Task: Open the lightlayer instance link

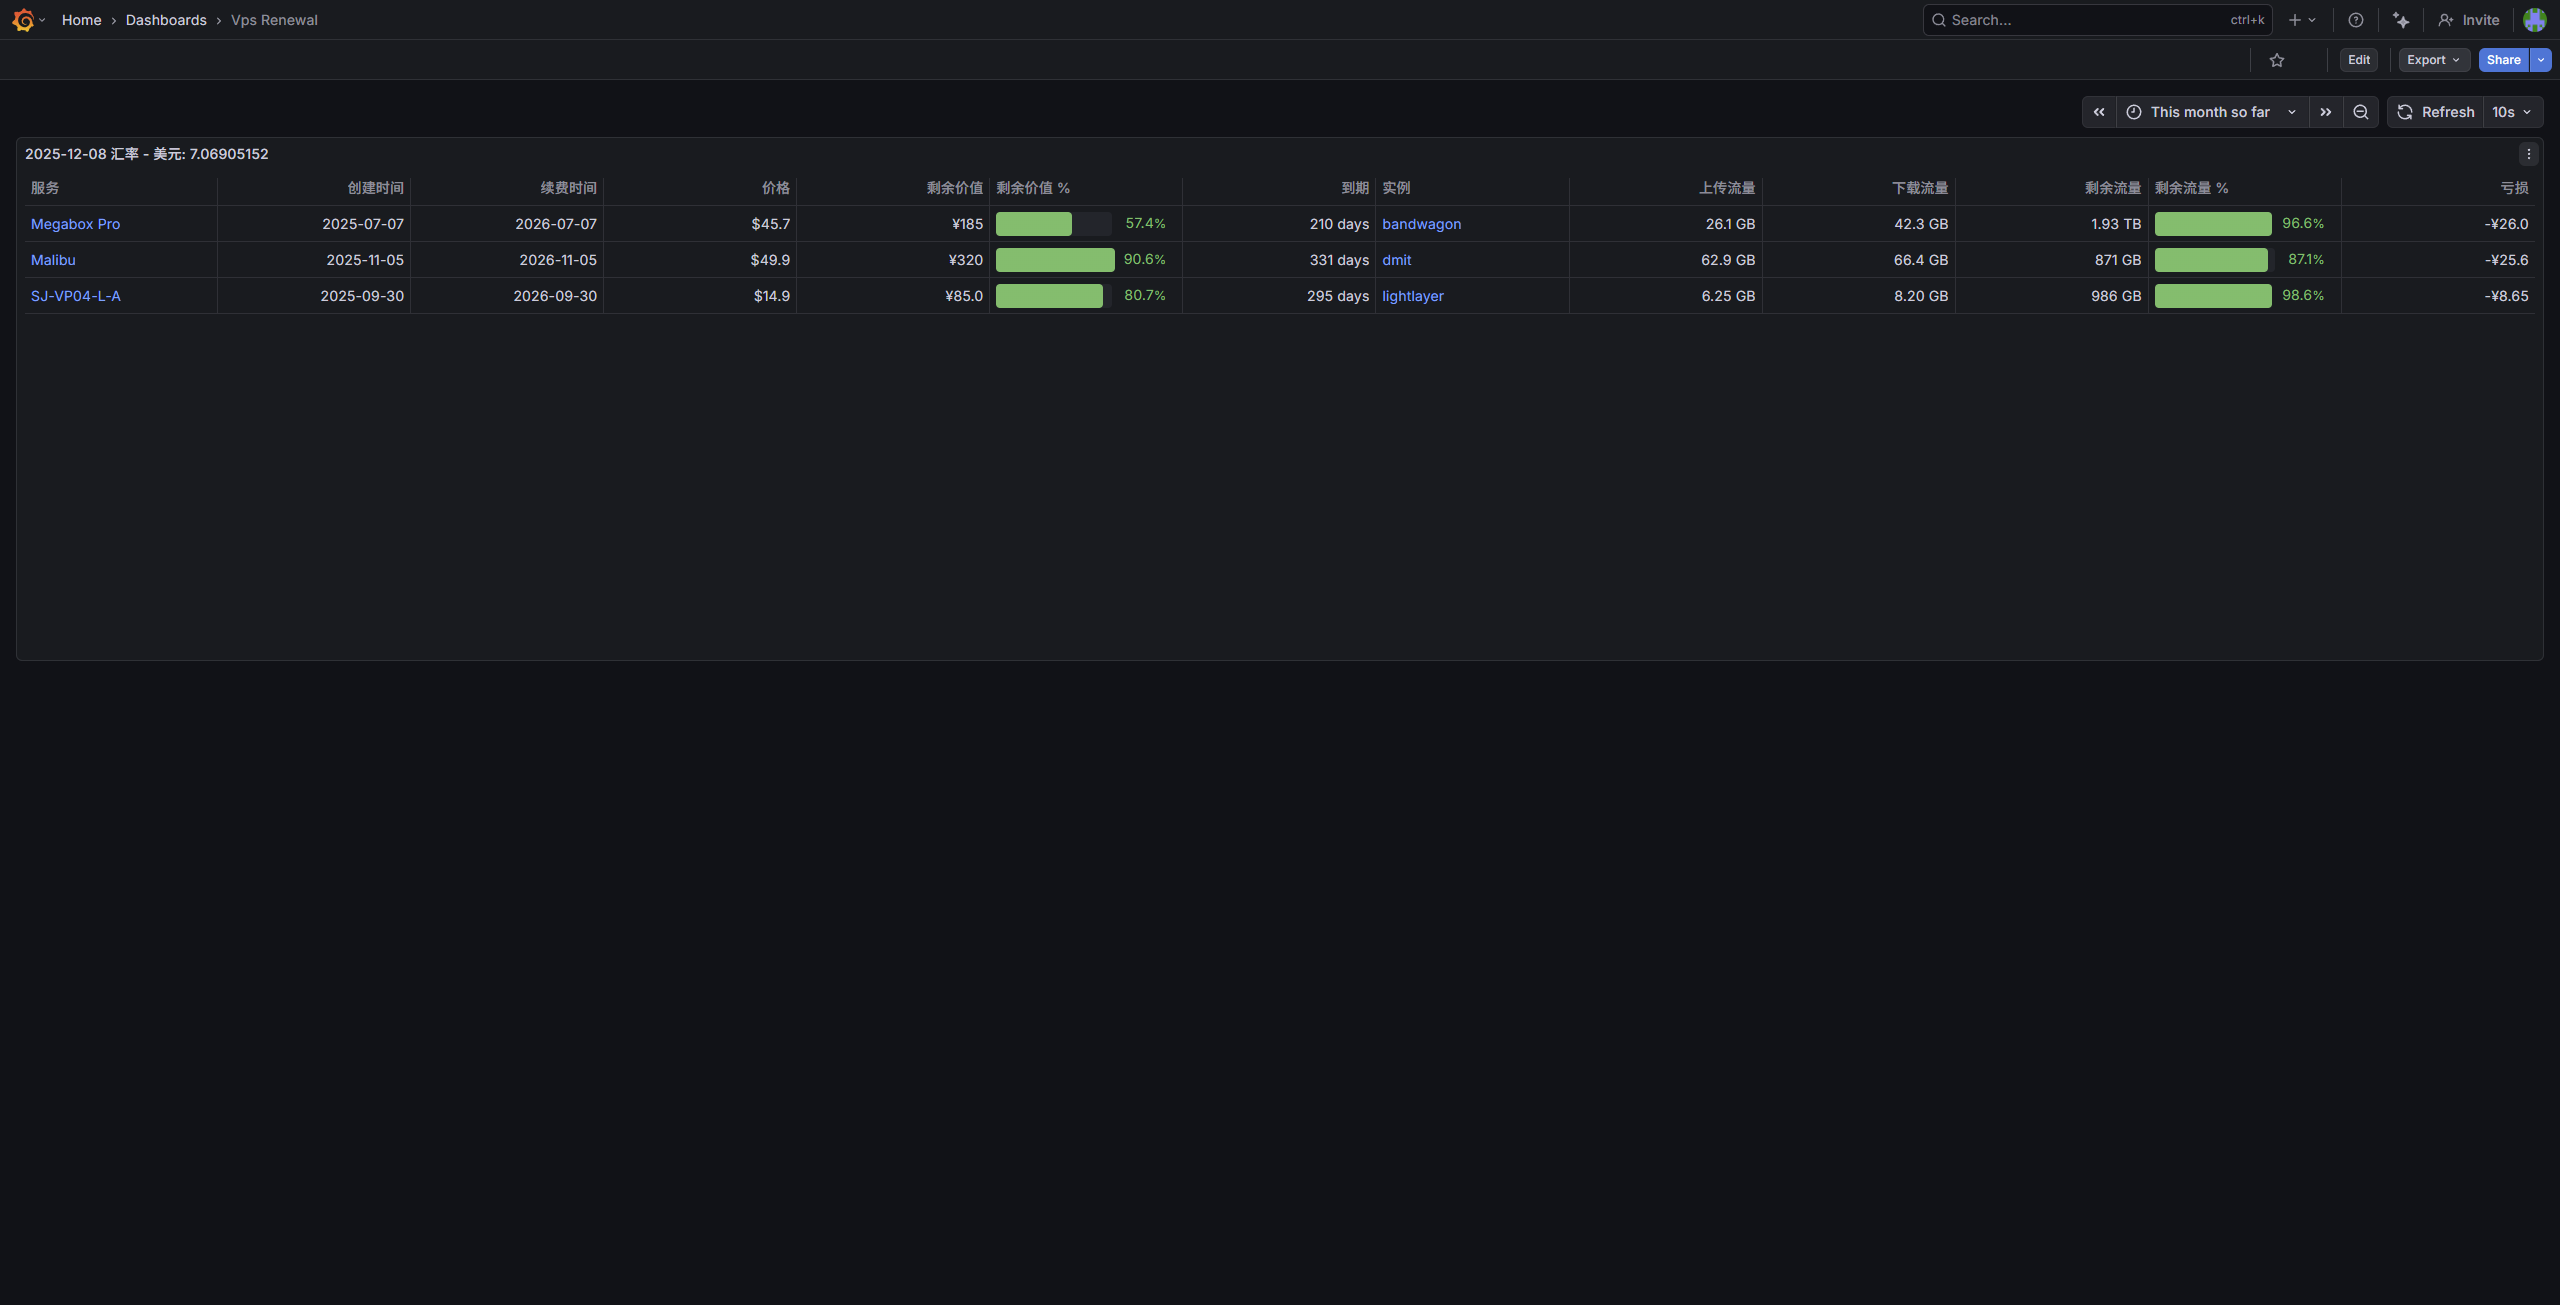Action: [x=1412, y=296]
